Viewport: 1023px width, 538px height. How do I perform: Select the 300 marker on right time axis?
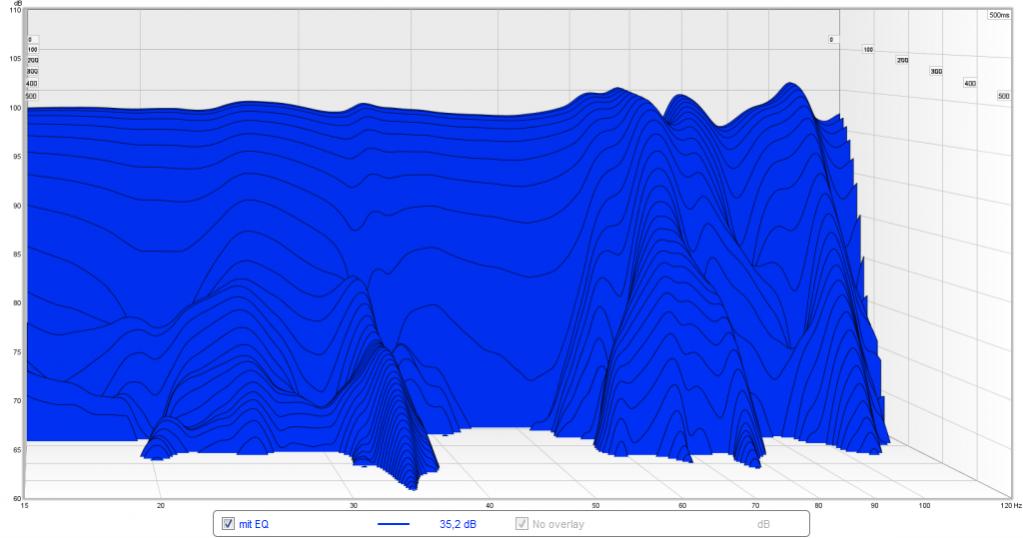point(936,72)
